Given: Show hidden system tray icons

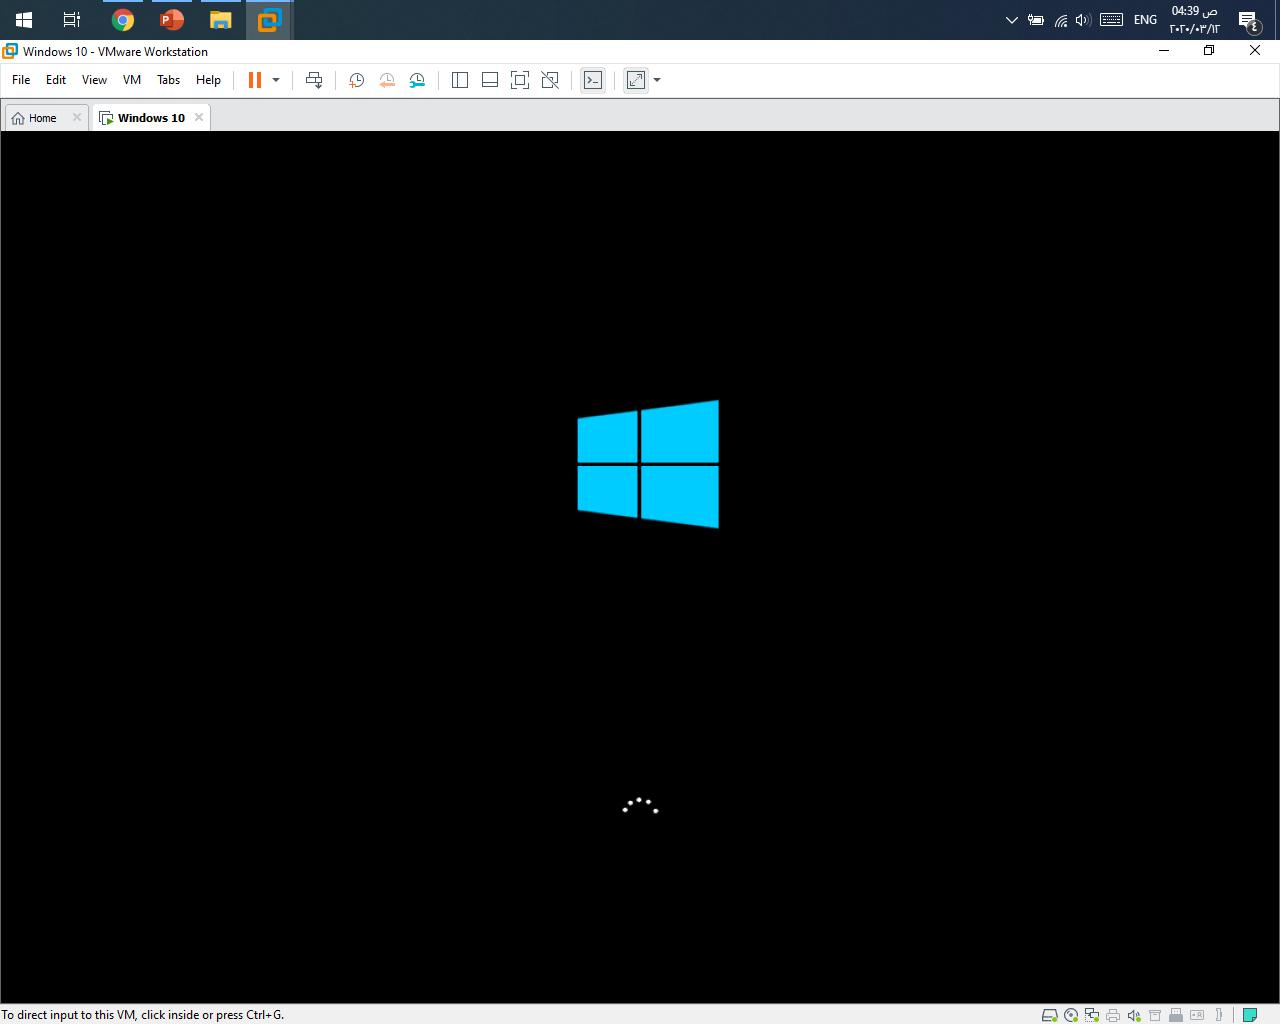Looking at the screenshot, I should 1011,20.
